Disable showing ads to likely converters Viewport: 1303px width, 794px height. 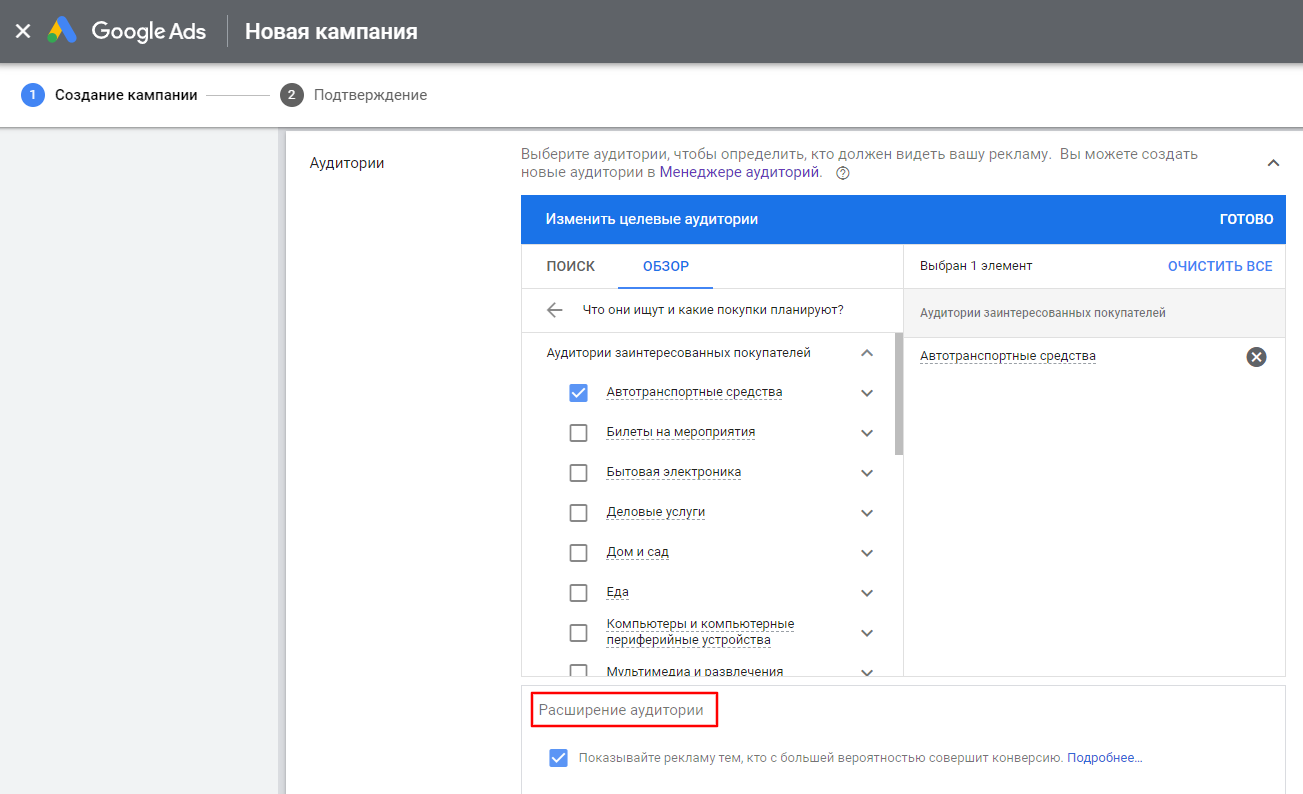click(558, 757)
